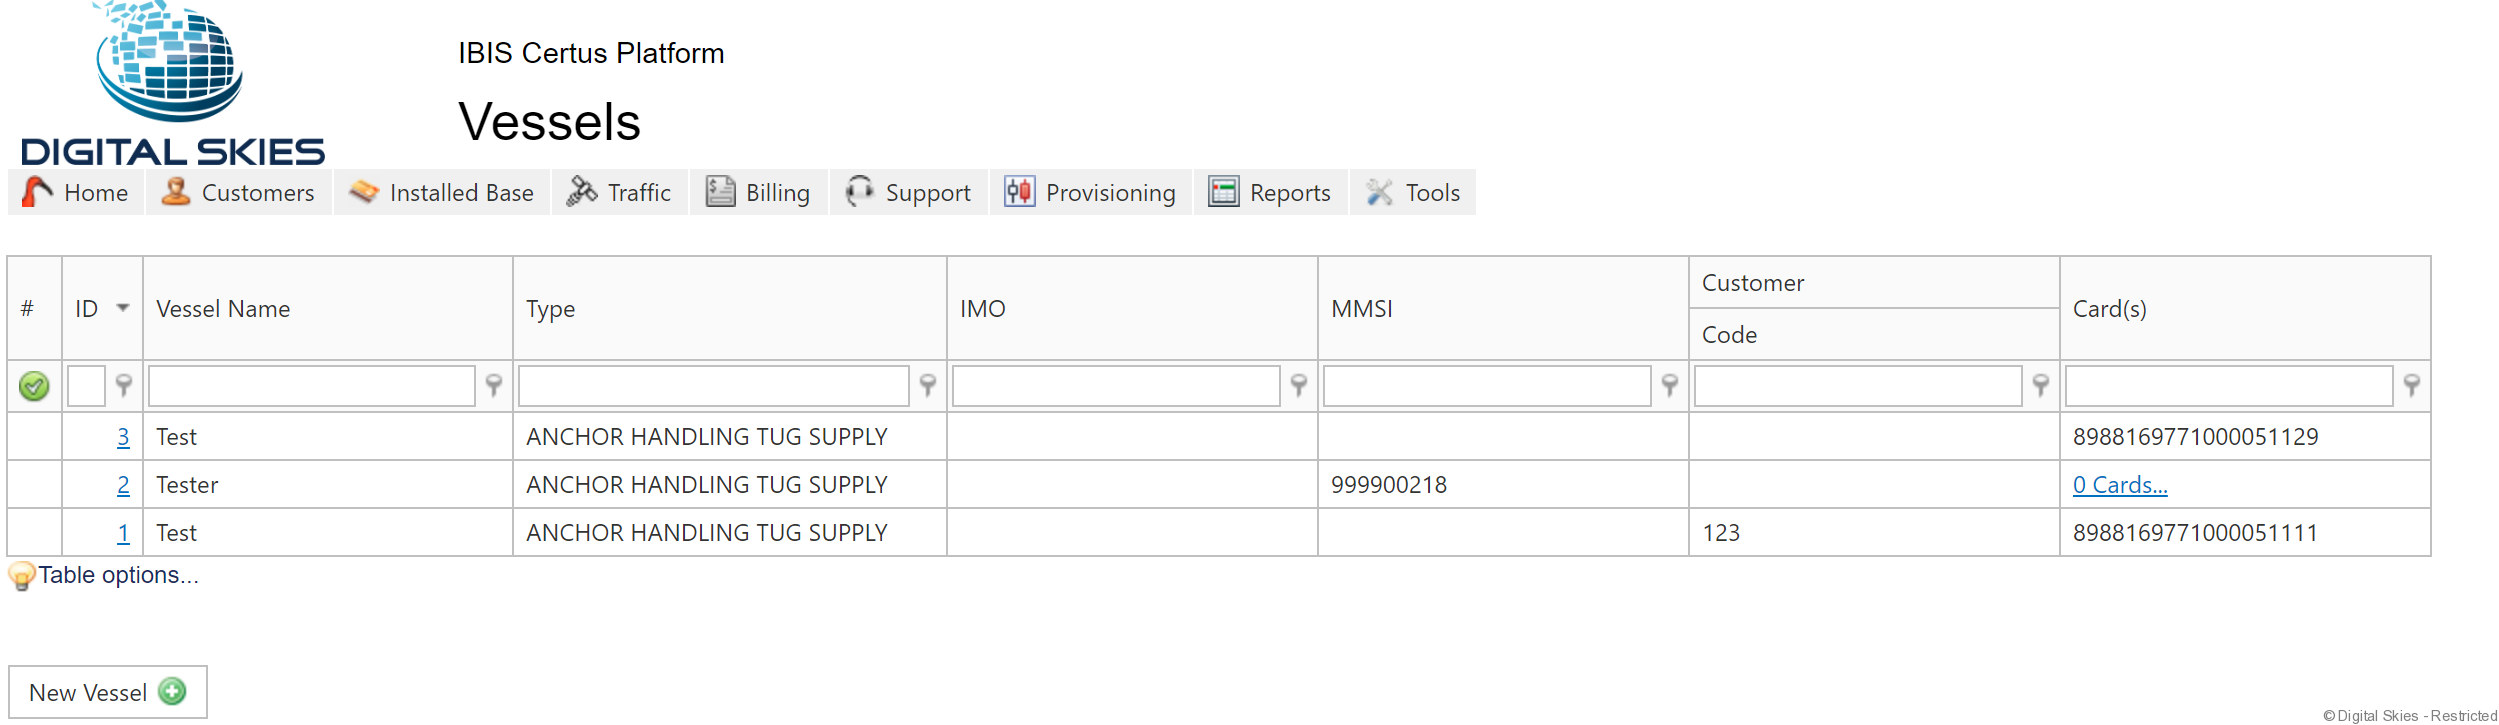Click the green checkmark filter-apply icon

point(34,386)
